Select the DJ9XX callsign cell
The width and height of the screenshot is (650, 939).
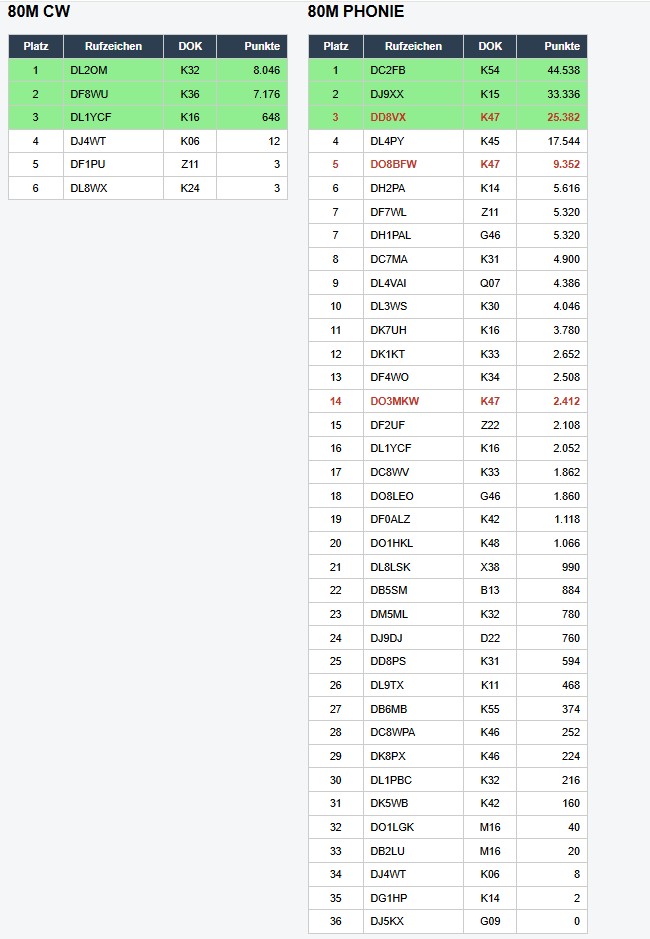387,94
